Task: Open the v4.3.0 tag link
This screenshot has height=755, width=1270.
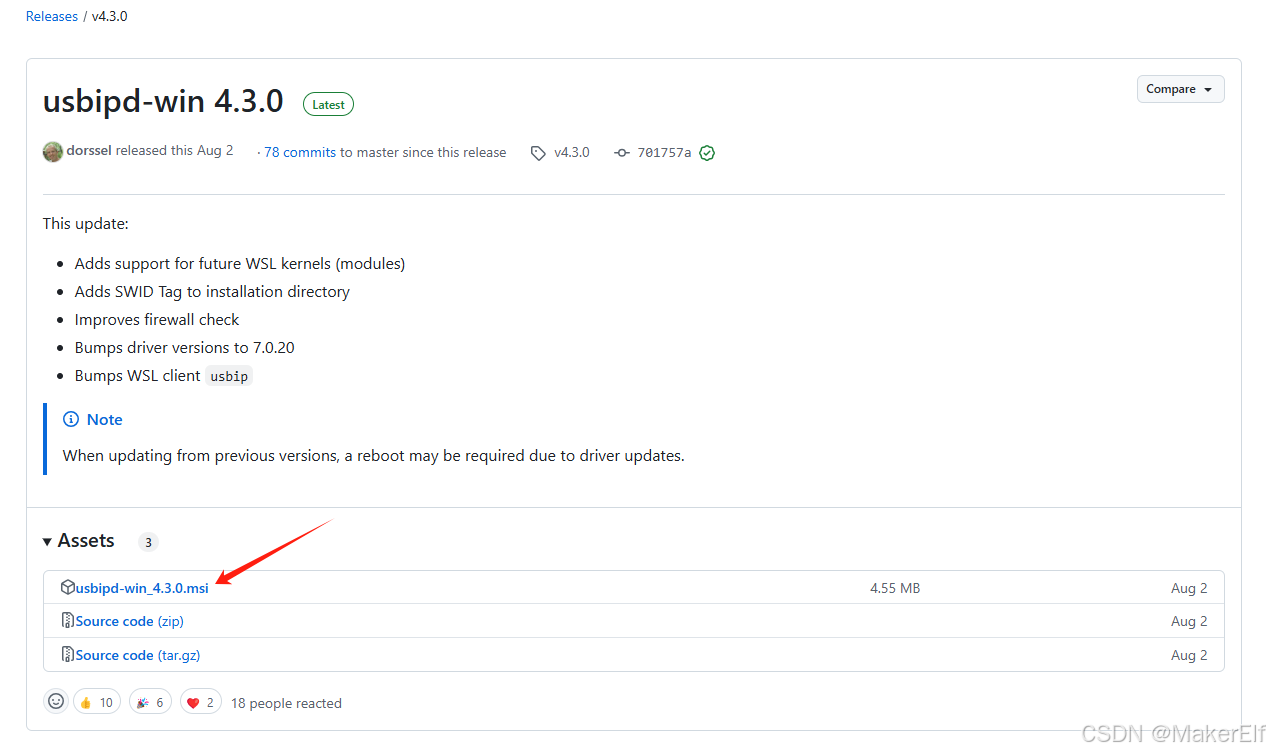Action: pos(572,153)
